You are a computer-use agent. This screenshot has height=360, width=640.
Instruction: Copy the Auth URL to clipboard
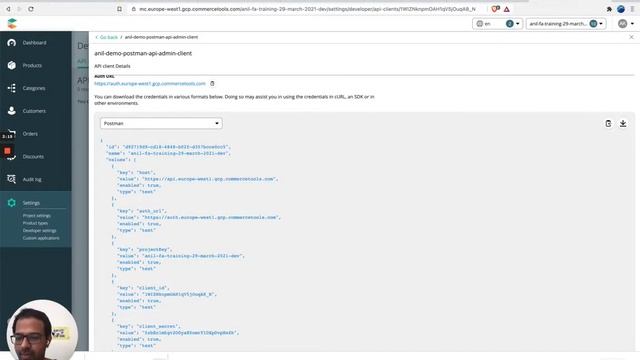pos(212,84)
